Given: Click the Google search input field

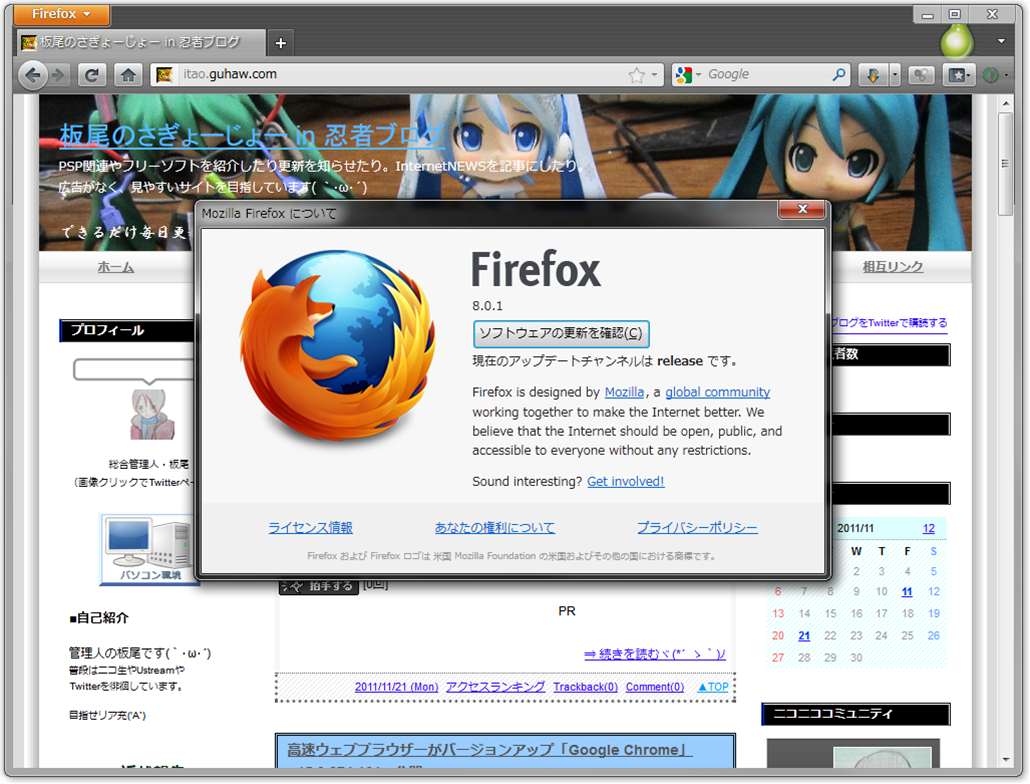Looking at the screenshot, I should tap(767, 75).
